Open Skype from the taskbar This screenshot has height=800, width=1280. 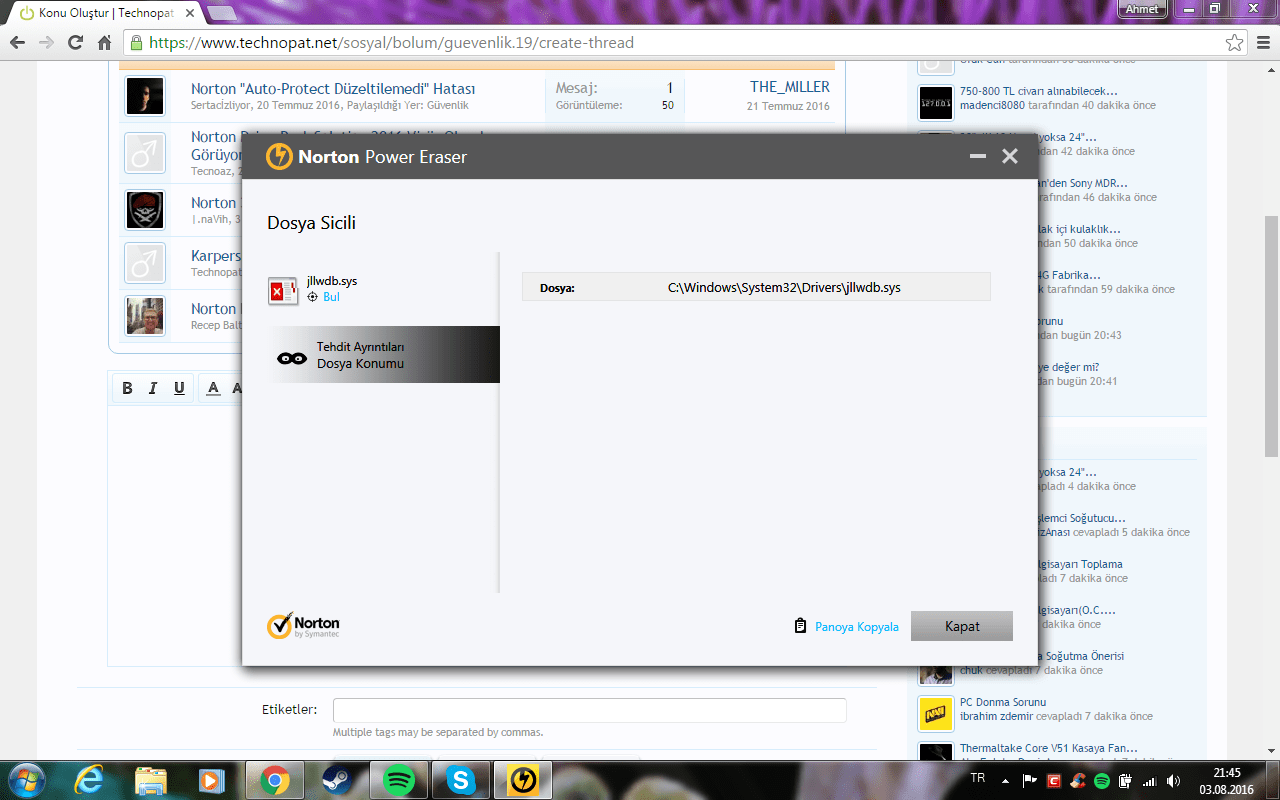click(x=462, y=780)
